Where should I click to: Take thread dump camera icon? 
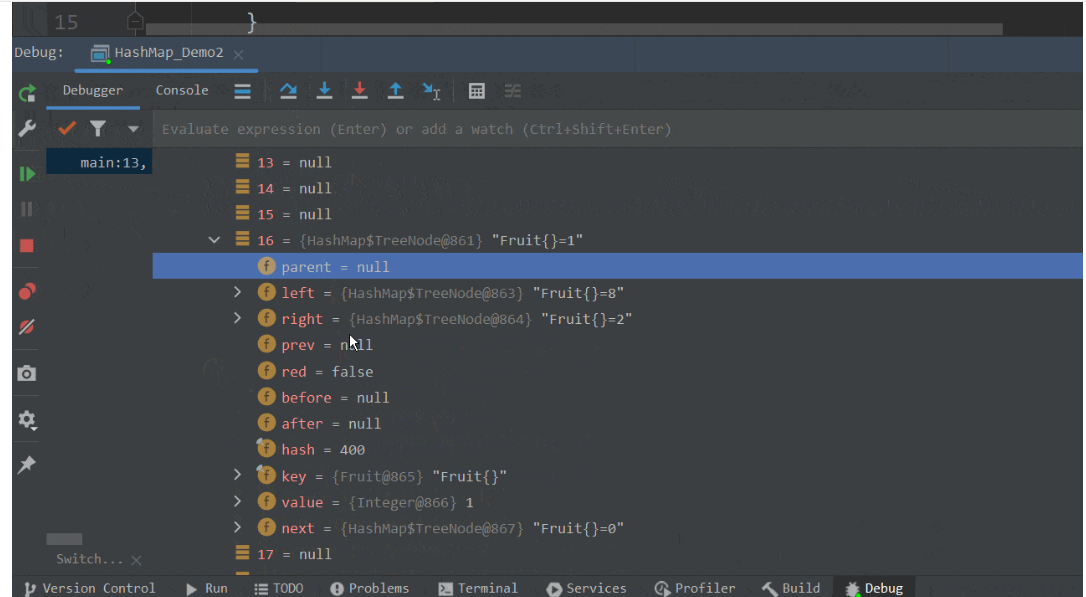pyautogui.click(x=27, y=373)
